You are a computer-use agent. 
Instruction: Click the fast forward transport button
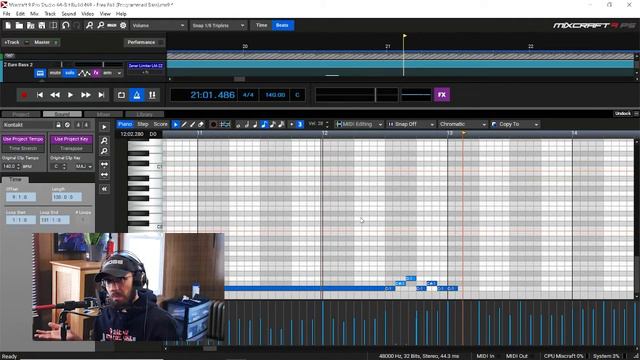click(x=86, y=95)
